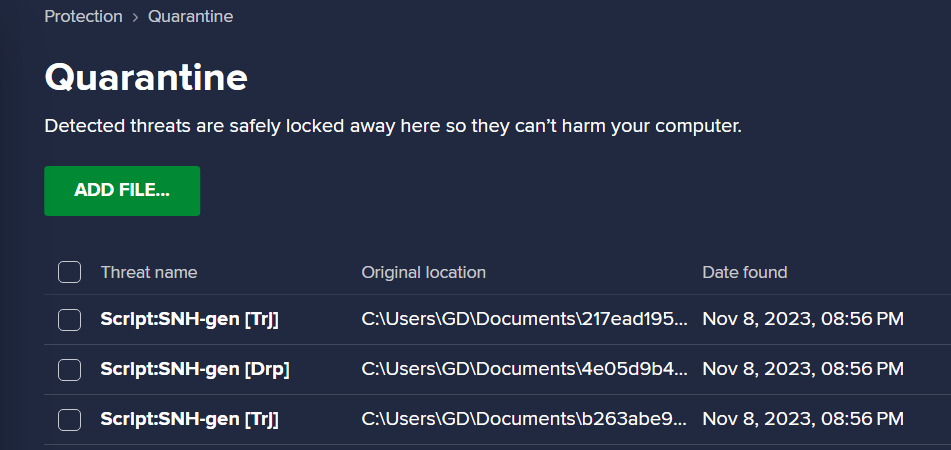Click the breadcrumb chevron after Protection
The height and width of the screenshot is (450, 951).
click(x=135, y=17)
